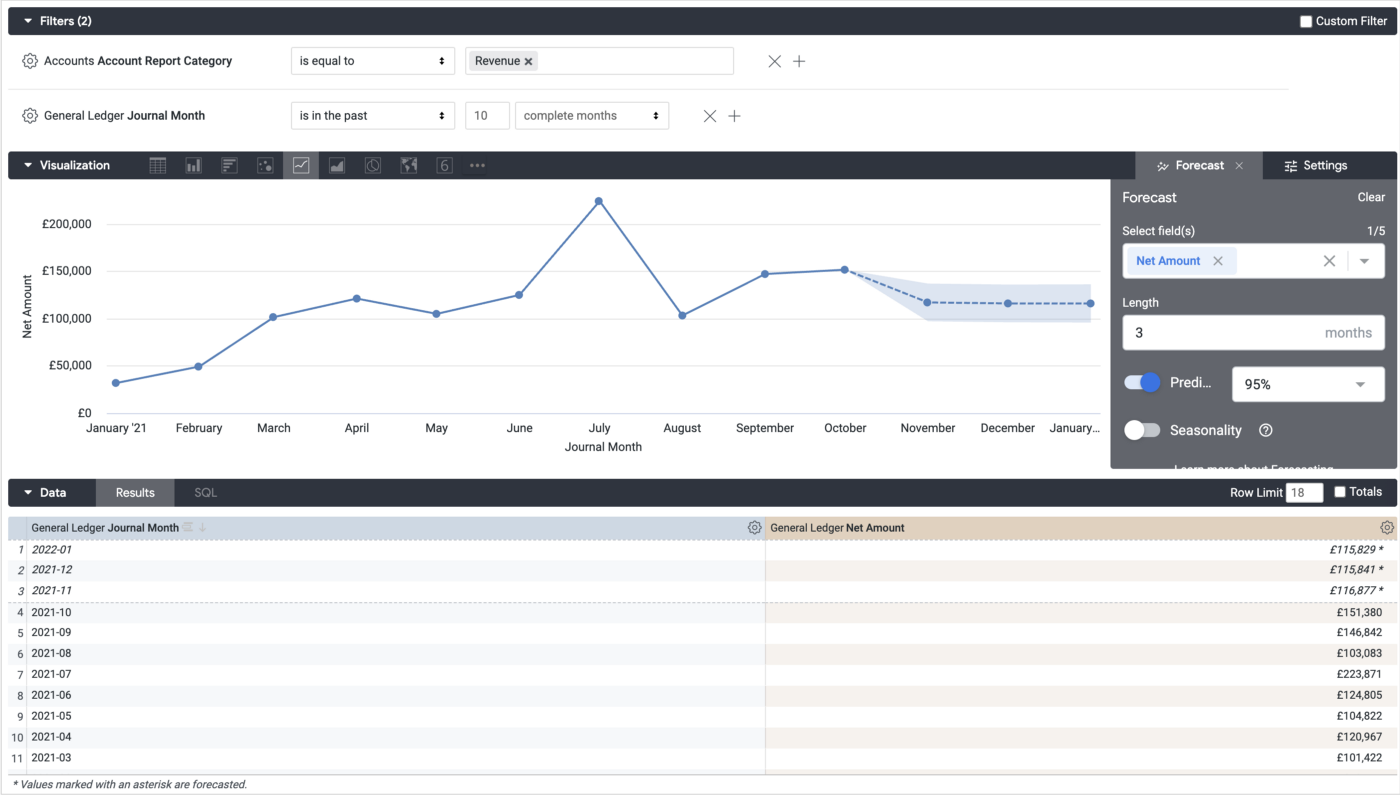Select the bar chart visualization
Image resolution: width=1400 pixels, height=795 pixels.
point(229,165)
